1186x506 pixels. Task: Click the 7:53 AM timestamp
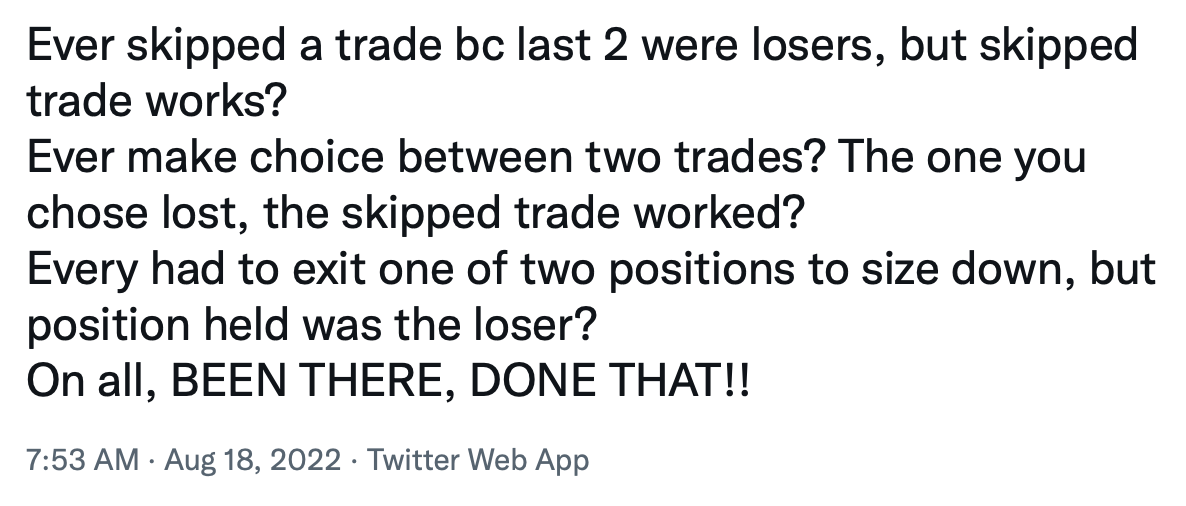[82, 460]
